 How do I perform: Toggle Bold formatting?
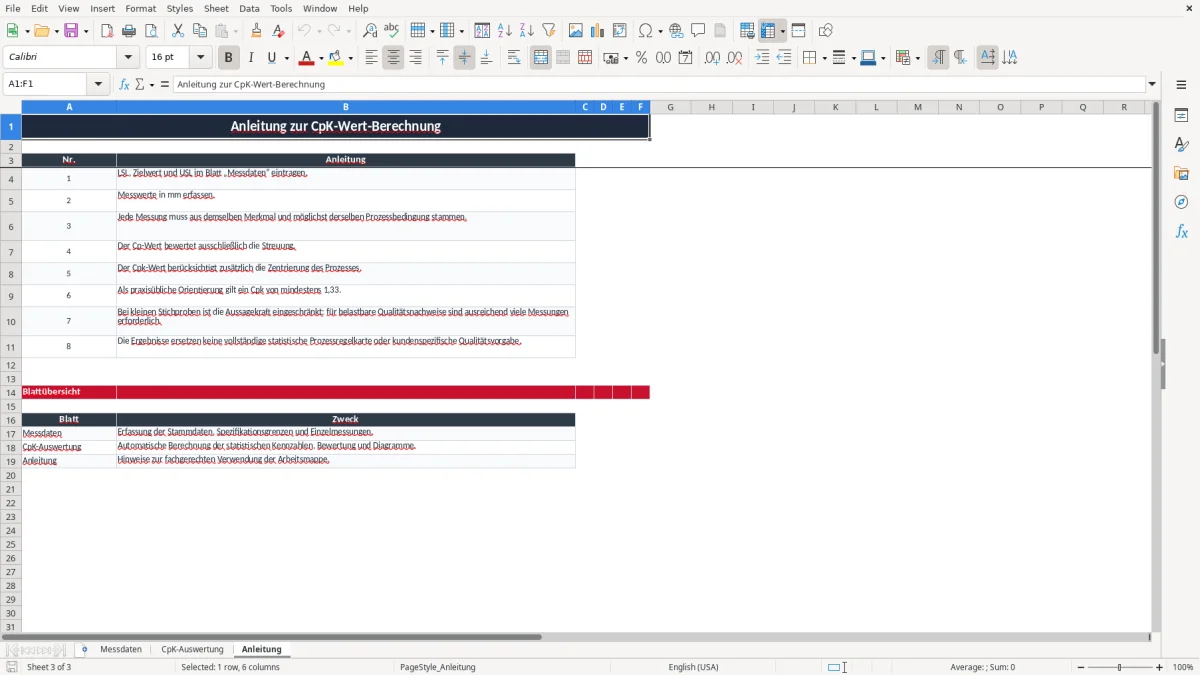(x=229, y=58)
